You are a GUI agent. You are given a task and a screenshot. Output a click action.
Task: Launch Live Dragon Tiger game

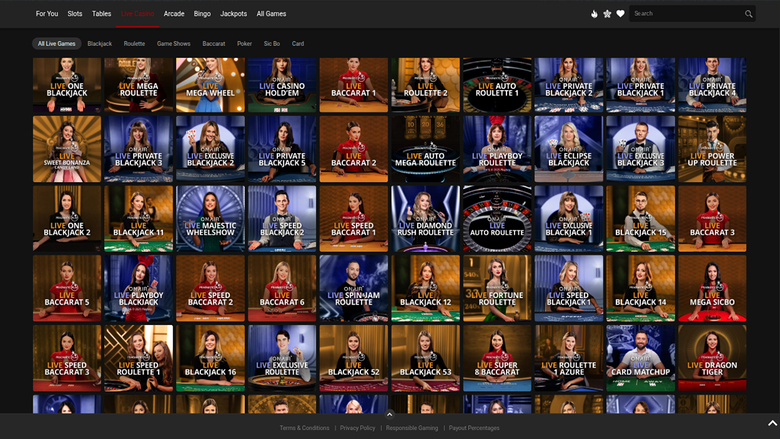(x=712, y=358)
